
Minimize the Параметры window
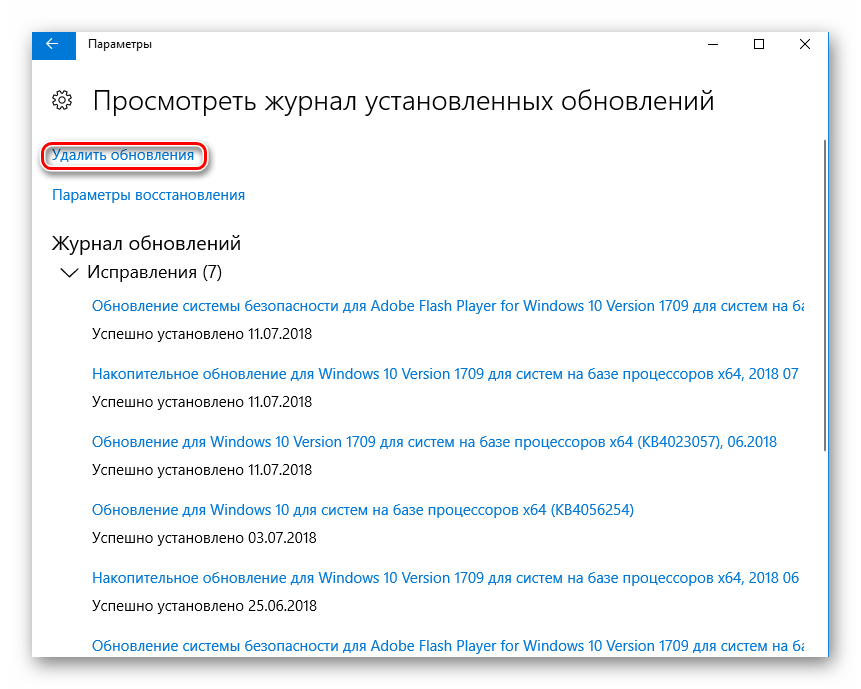click(713, 44)
